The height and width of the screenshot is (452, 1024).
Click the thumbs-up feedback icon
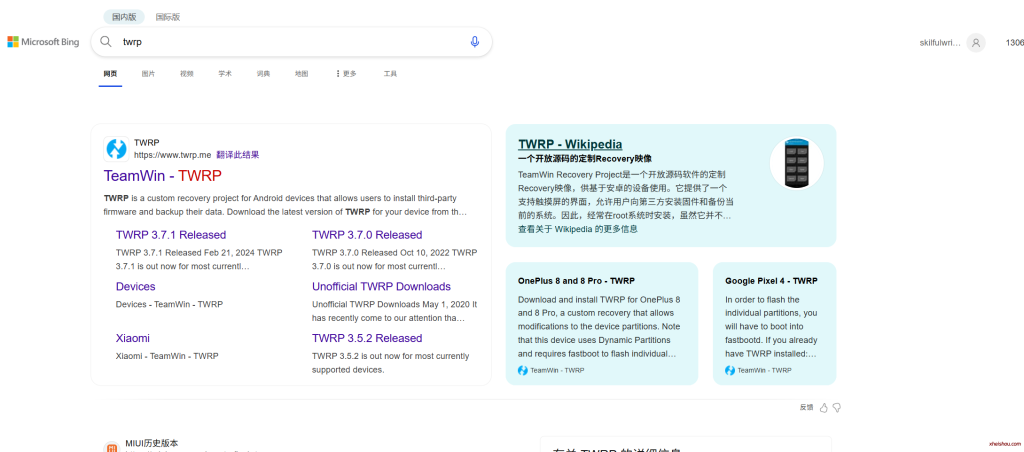824,408
